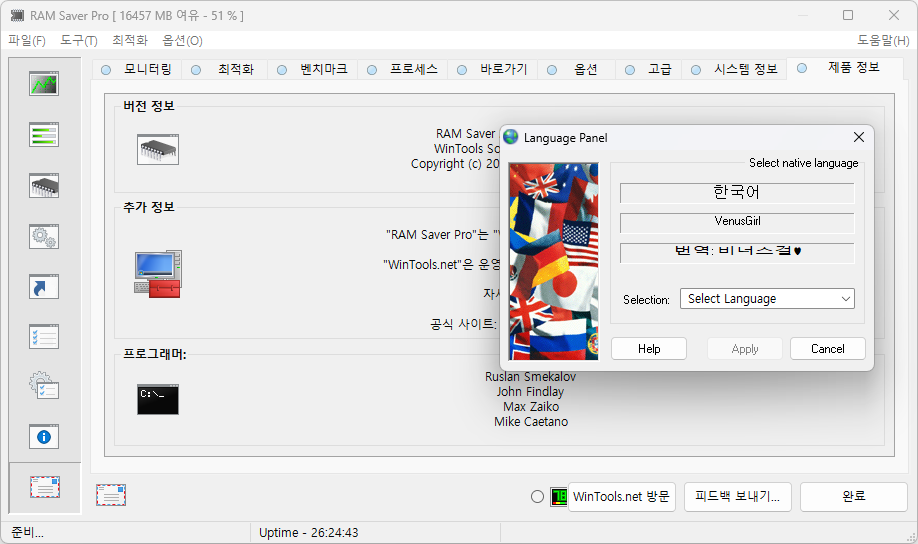Click the name Max Zaiko
The width and height of the screenshot is (918, 544).
(x=531, y=406)
